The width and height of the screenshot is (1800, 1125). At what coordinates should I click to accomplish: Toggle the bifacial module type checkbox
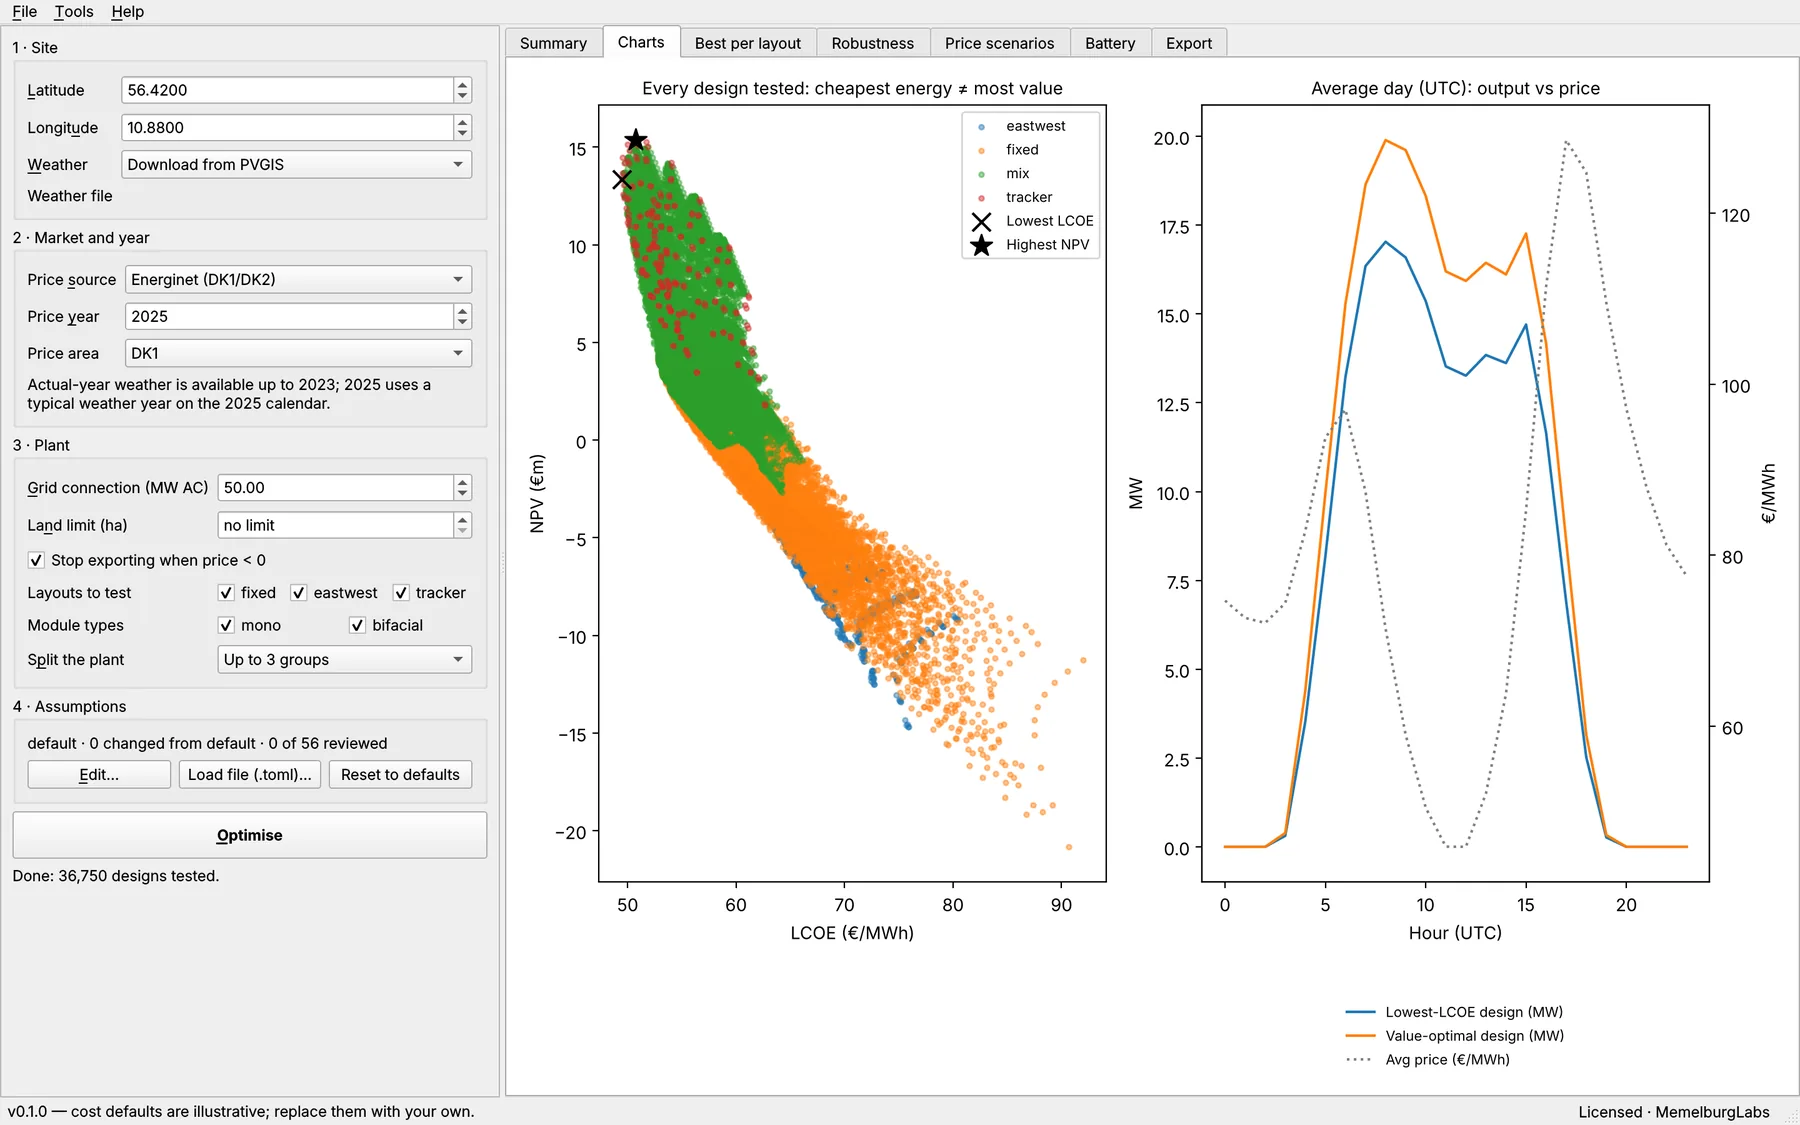(x=357, y=625)
